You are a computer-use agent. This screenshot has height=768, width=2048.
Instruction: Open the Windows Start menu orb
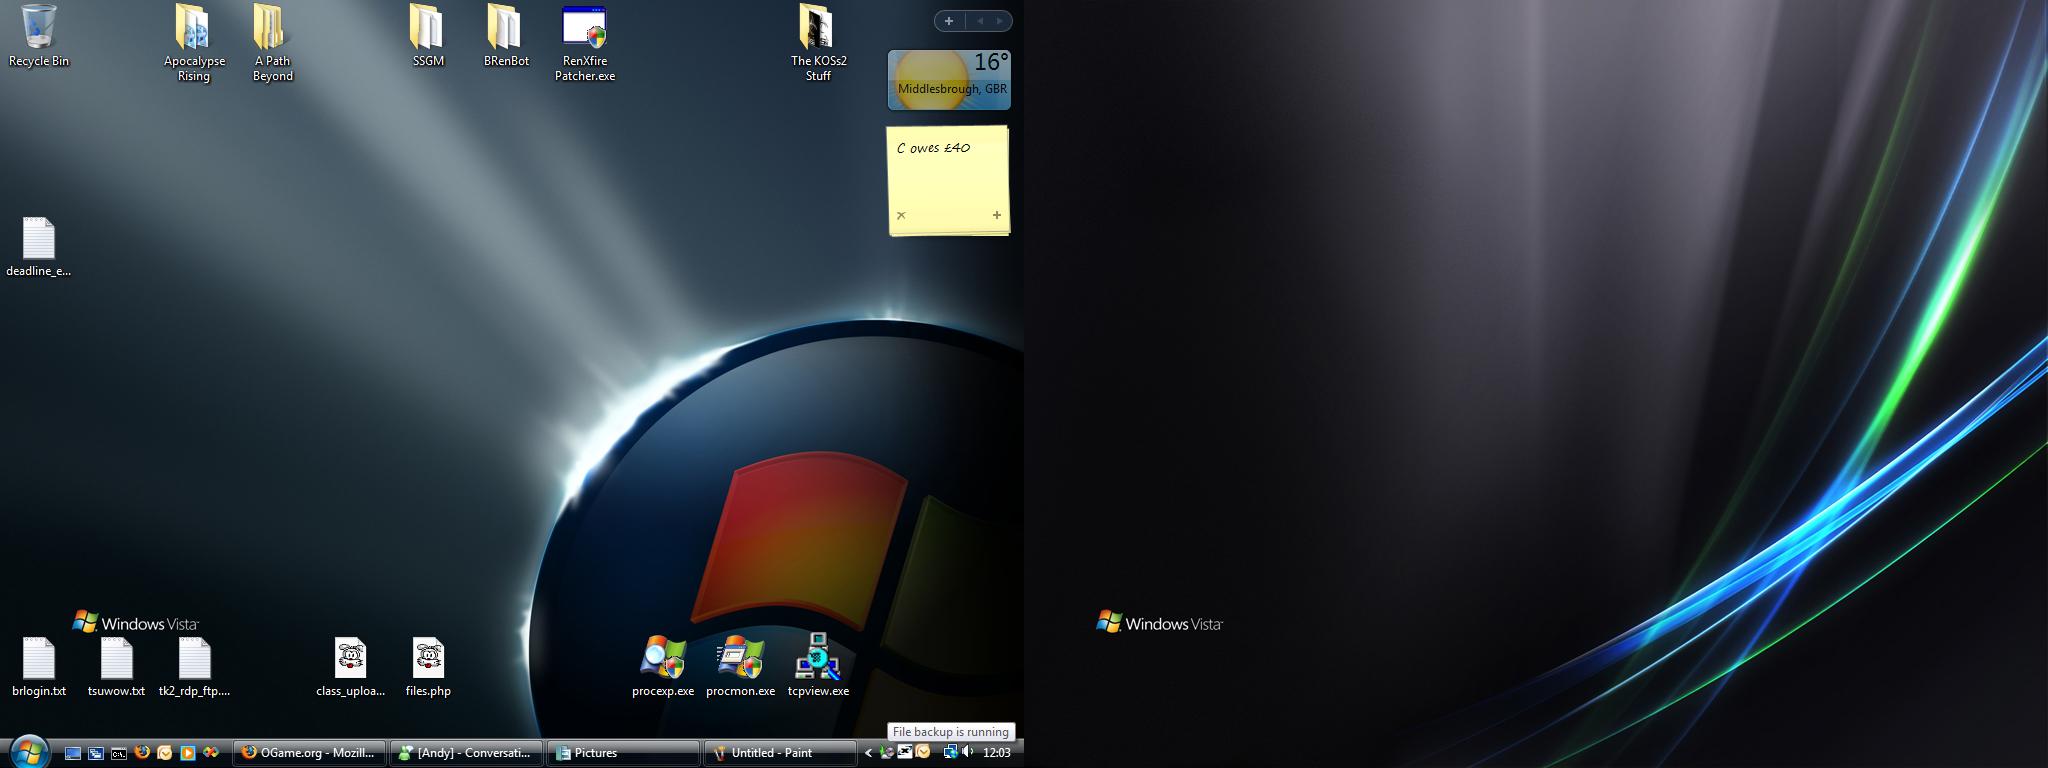[x=28, y=751]
